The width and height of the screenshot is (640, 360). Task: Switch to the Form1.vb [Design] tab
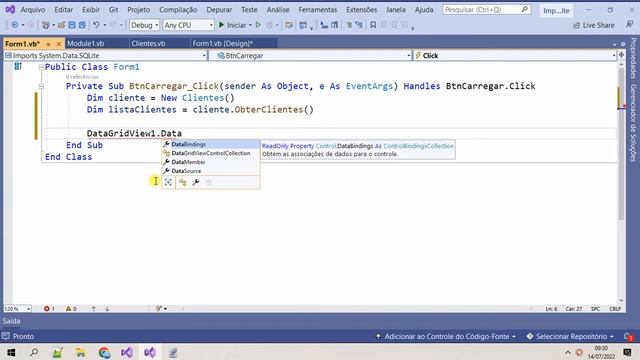click(x=222, y=43)
